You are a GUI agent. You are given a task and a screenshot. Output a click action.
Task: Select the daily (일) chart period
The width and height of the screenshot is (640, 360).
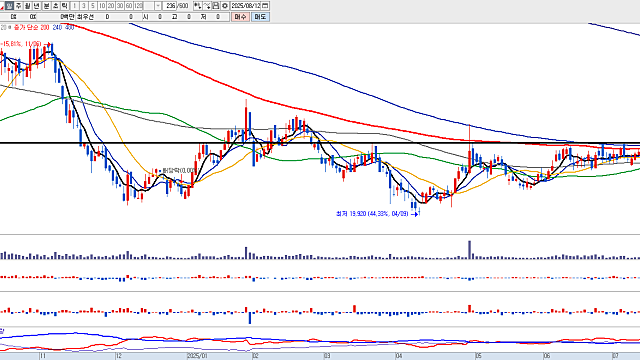point(9,6)
